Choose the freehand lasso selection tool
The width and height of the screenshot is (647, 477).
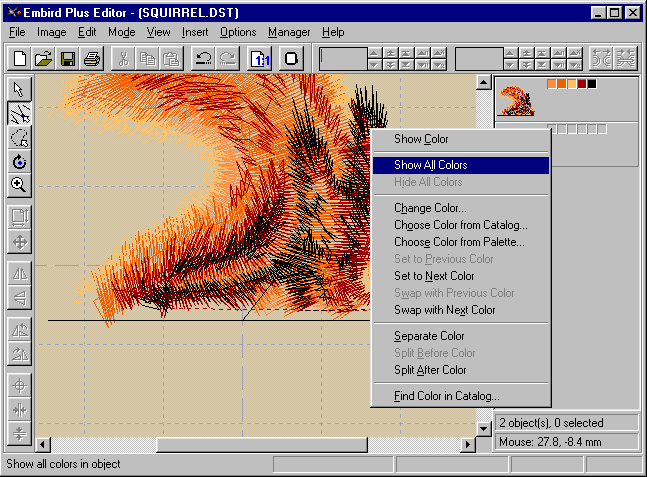(19, 137)
